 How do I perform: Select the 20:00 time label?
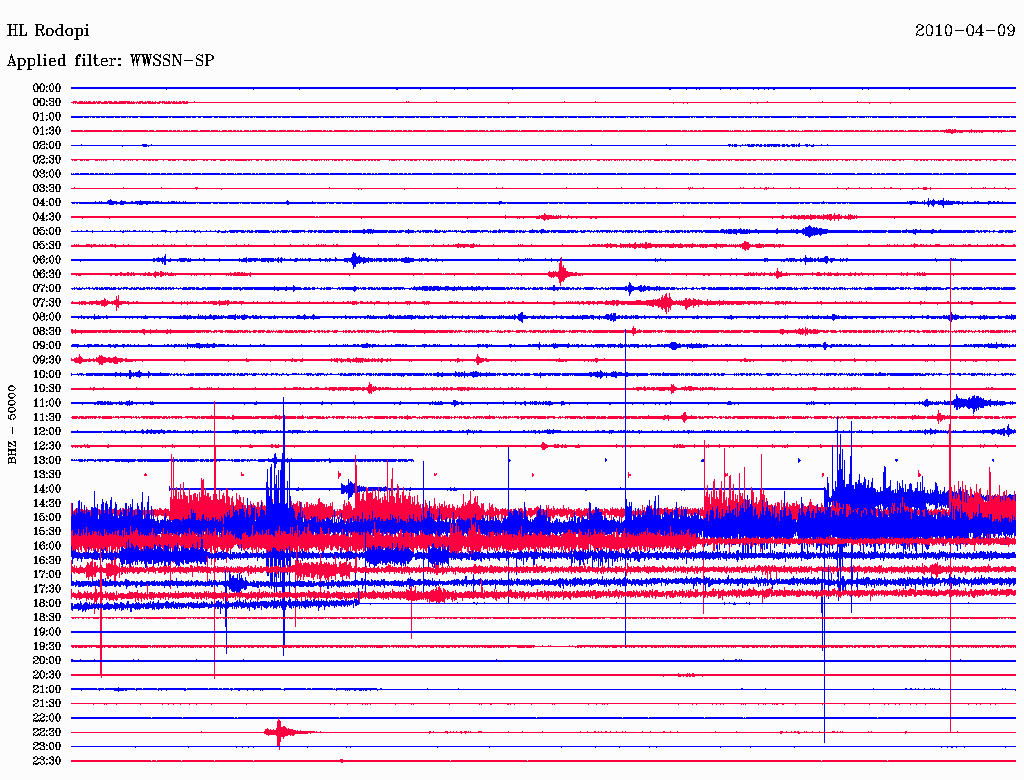(x=47, y=661)
